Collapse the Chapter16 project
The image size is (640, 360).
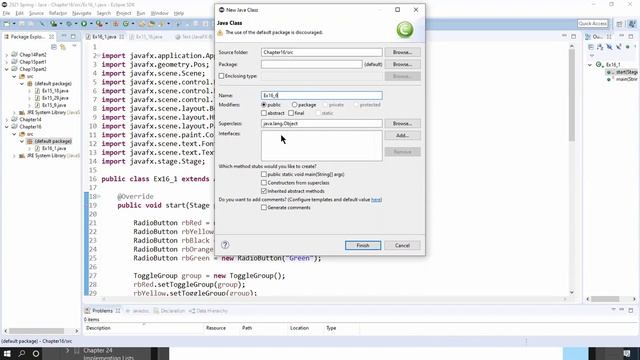[7, 127]
